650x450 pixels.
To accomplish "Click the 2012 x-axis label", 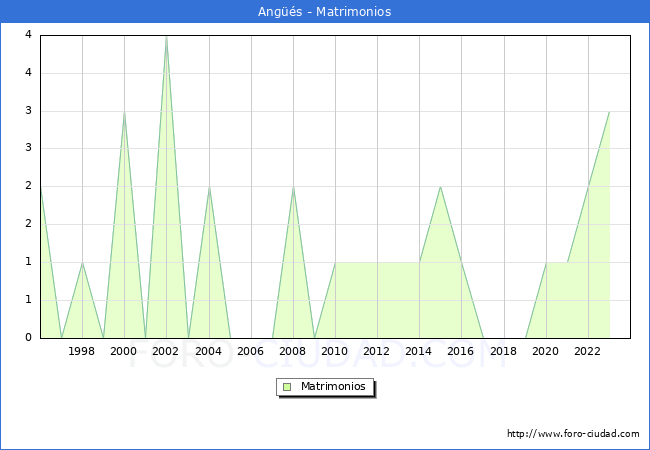I will coord(377,351).
